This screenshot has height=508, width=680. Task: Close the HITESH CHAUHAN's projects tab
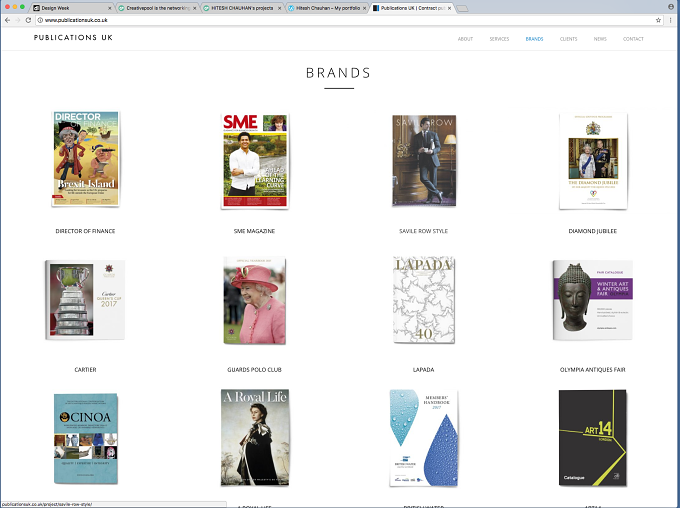pos(279,8)
